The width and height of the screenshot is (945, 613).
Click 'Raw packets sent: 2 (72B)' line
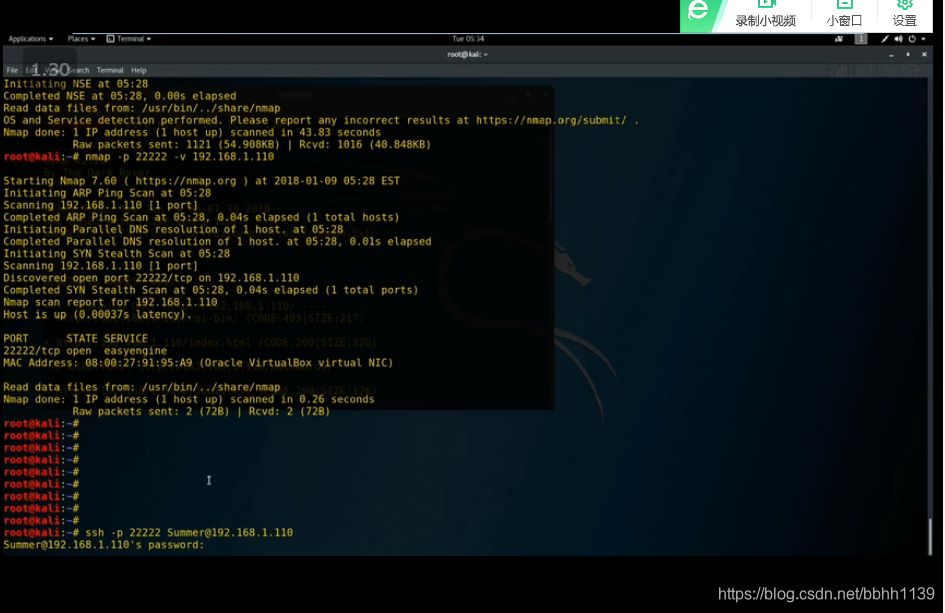(201, 412)
